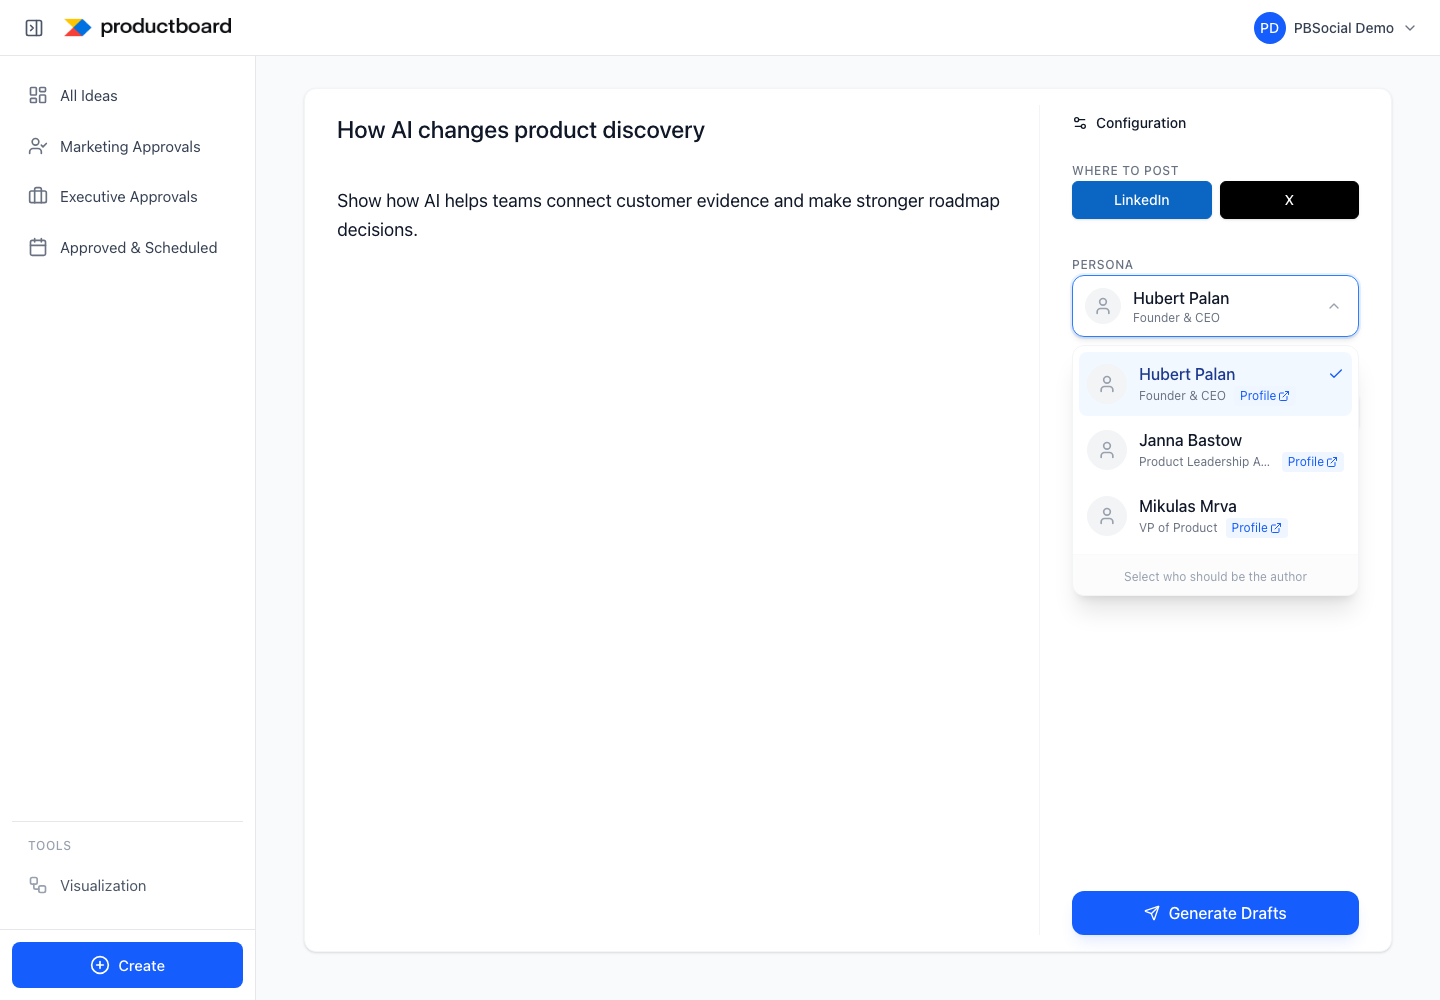Click the paper plane icon on Generate Drafts
This screenshot has width=1440, height=1000.
[1152, 913]
